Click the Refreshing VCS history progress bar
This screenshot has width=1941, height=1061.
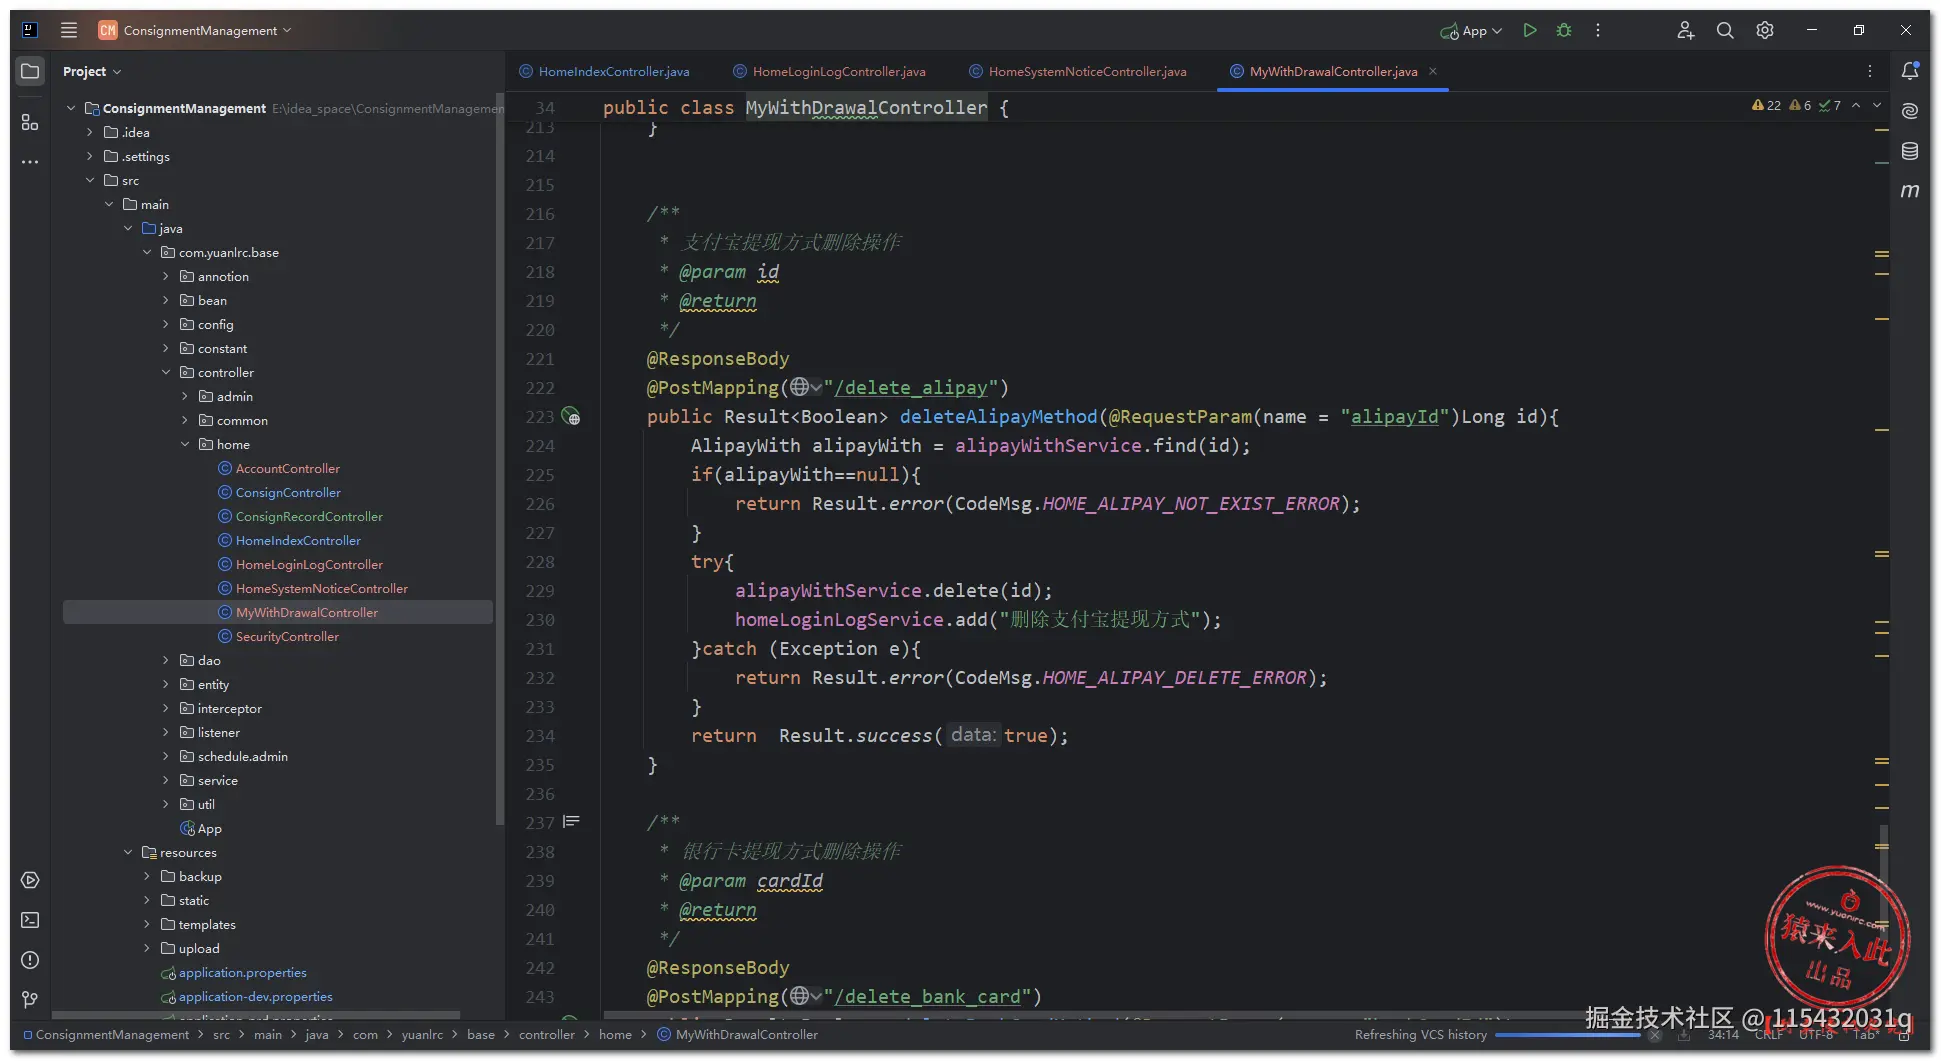[x=1568, y=1035]
